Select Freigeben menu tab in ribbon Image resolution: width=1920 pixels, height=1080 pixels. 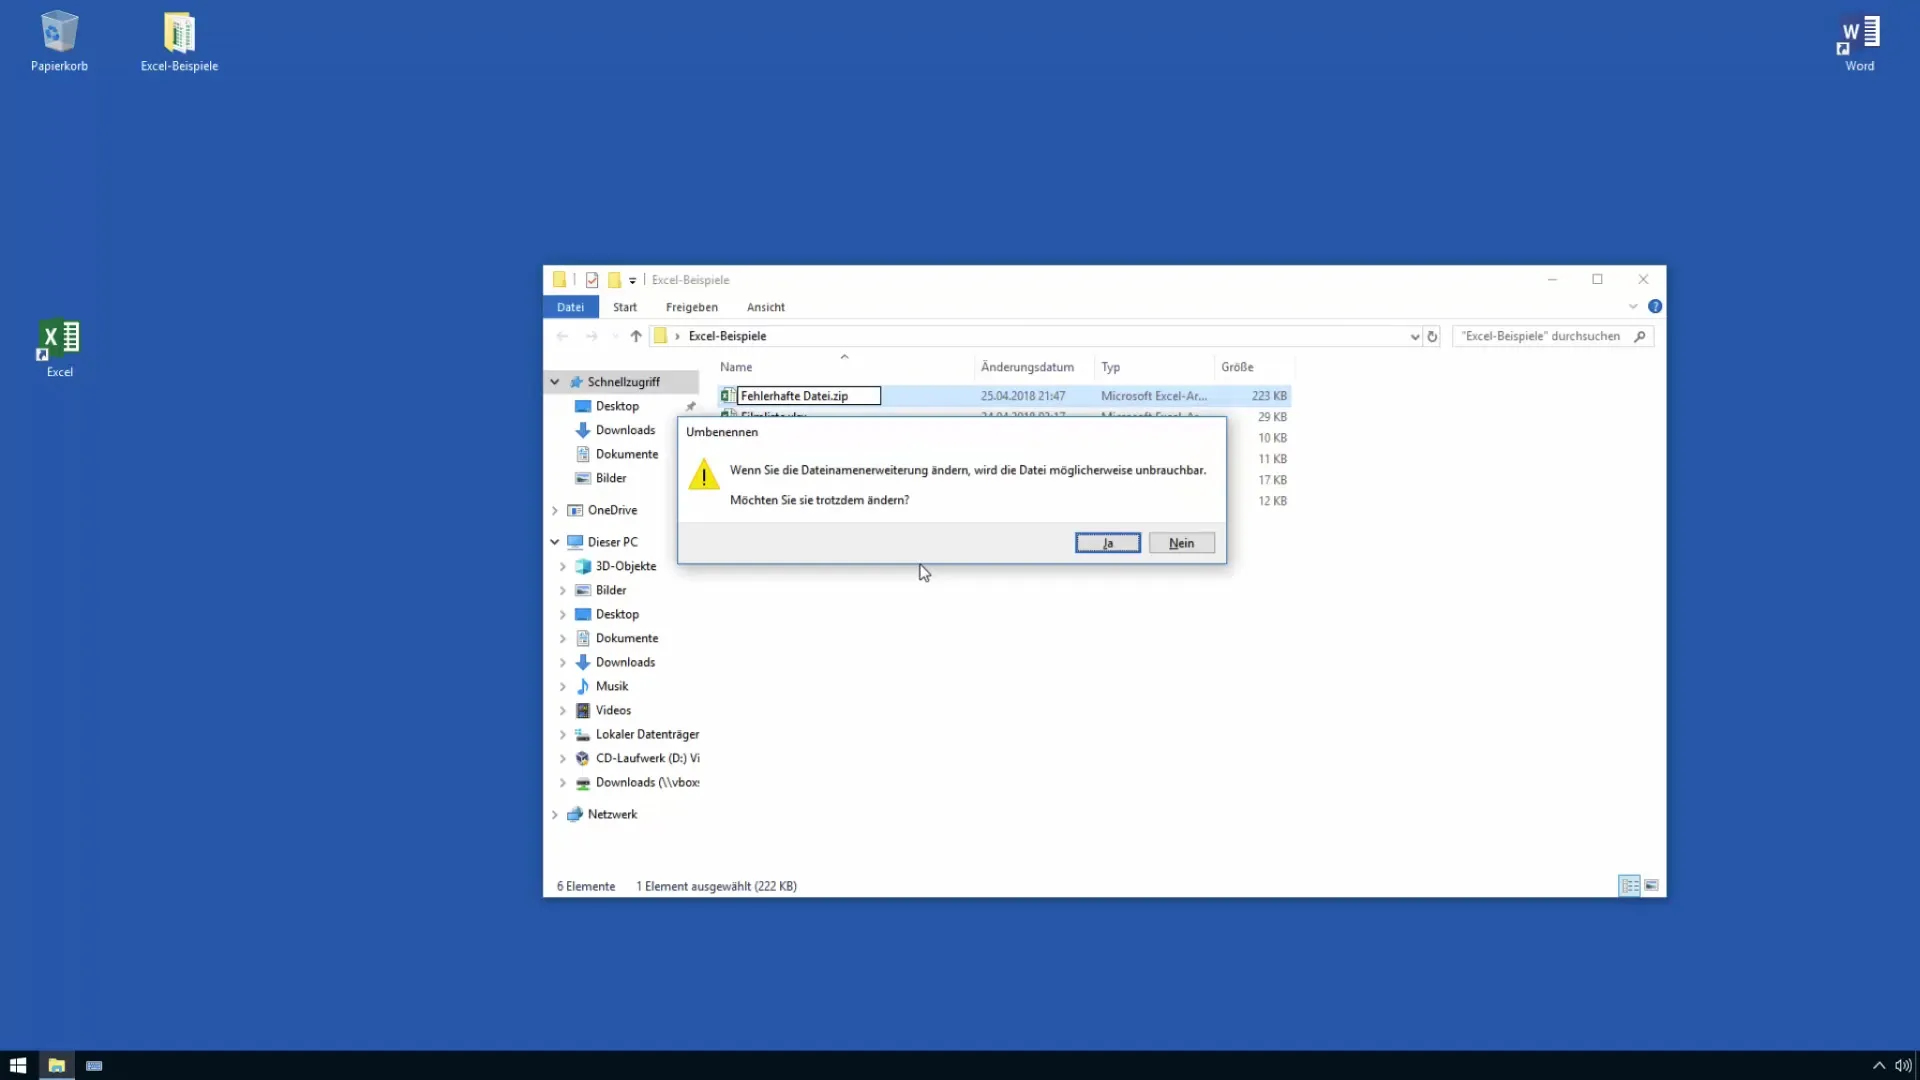692,306
